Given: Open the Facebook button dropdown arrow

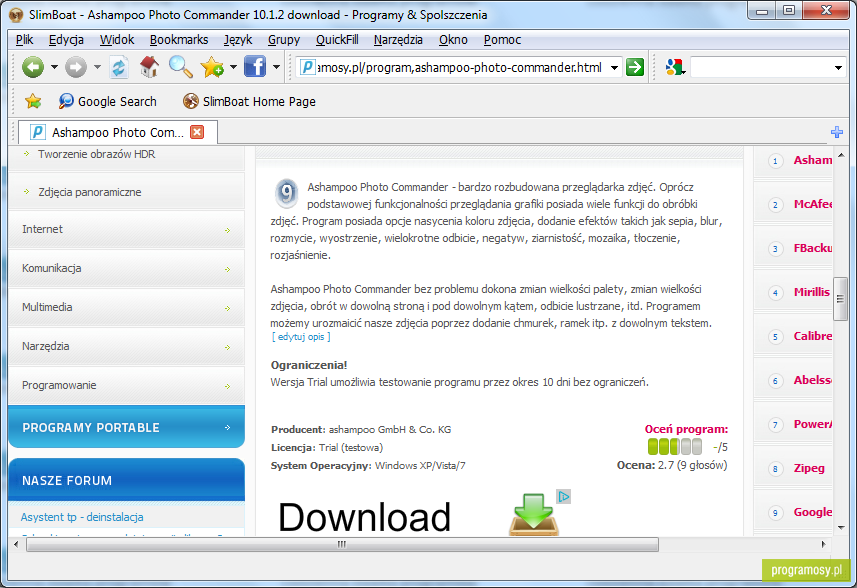Looking at the screenshot, I should coord(276,67).
